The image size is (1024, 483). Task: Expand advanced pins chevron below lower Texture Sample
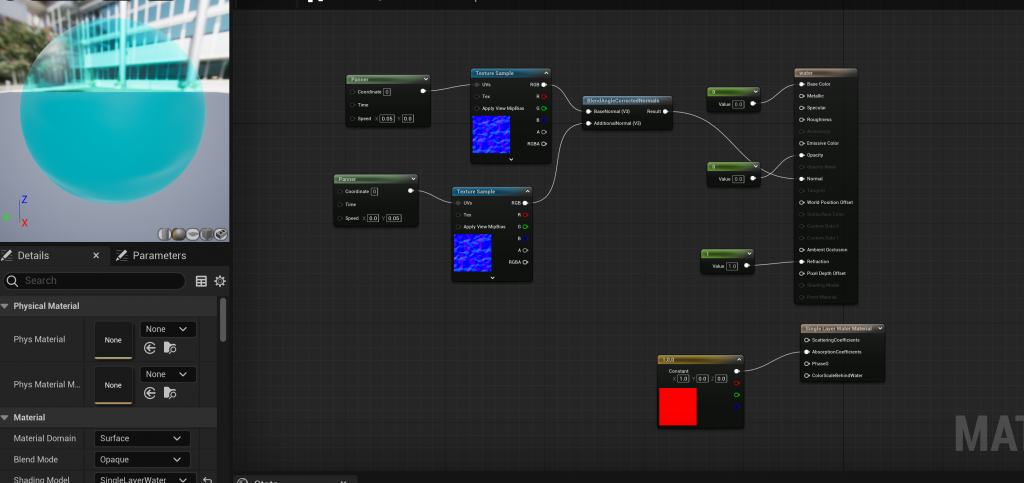(492, 277)
